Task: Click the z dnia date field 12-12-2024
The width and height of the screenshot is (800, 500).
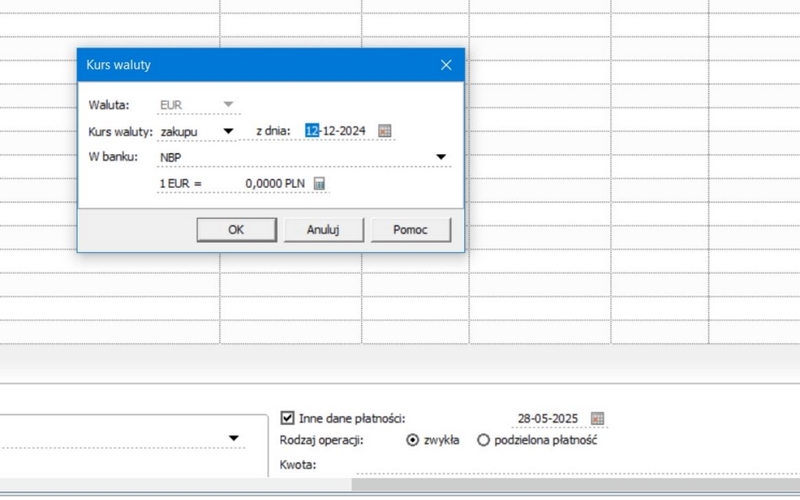Action: 335,131
